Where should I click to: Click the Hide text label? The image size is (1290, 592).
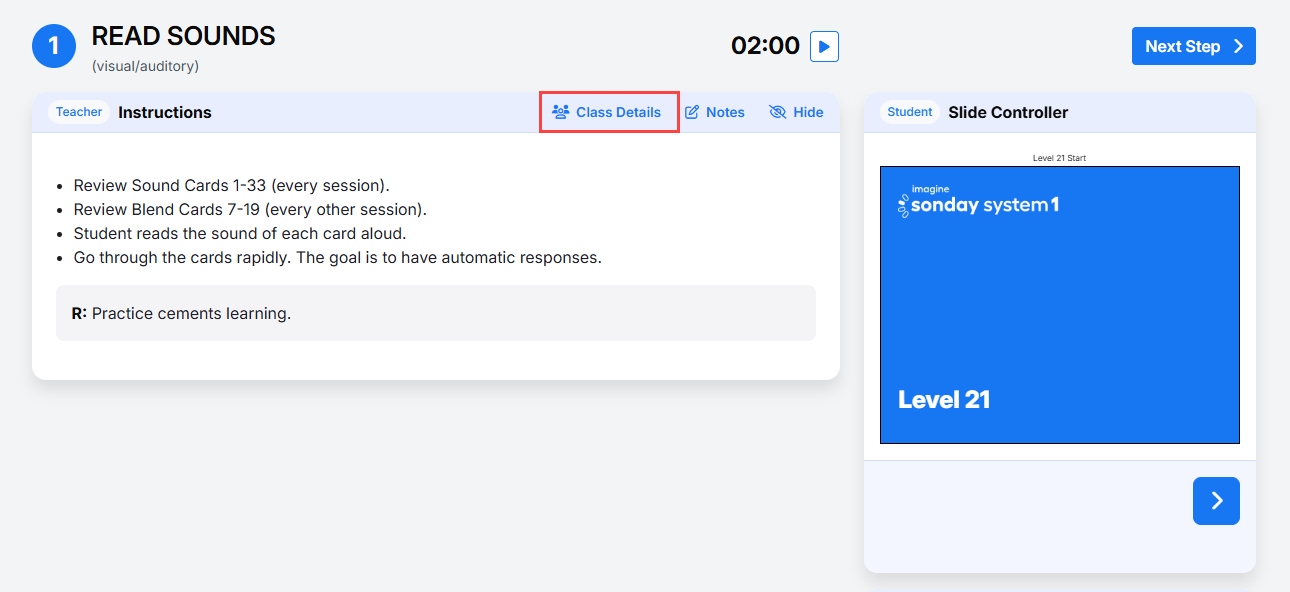808,112
